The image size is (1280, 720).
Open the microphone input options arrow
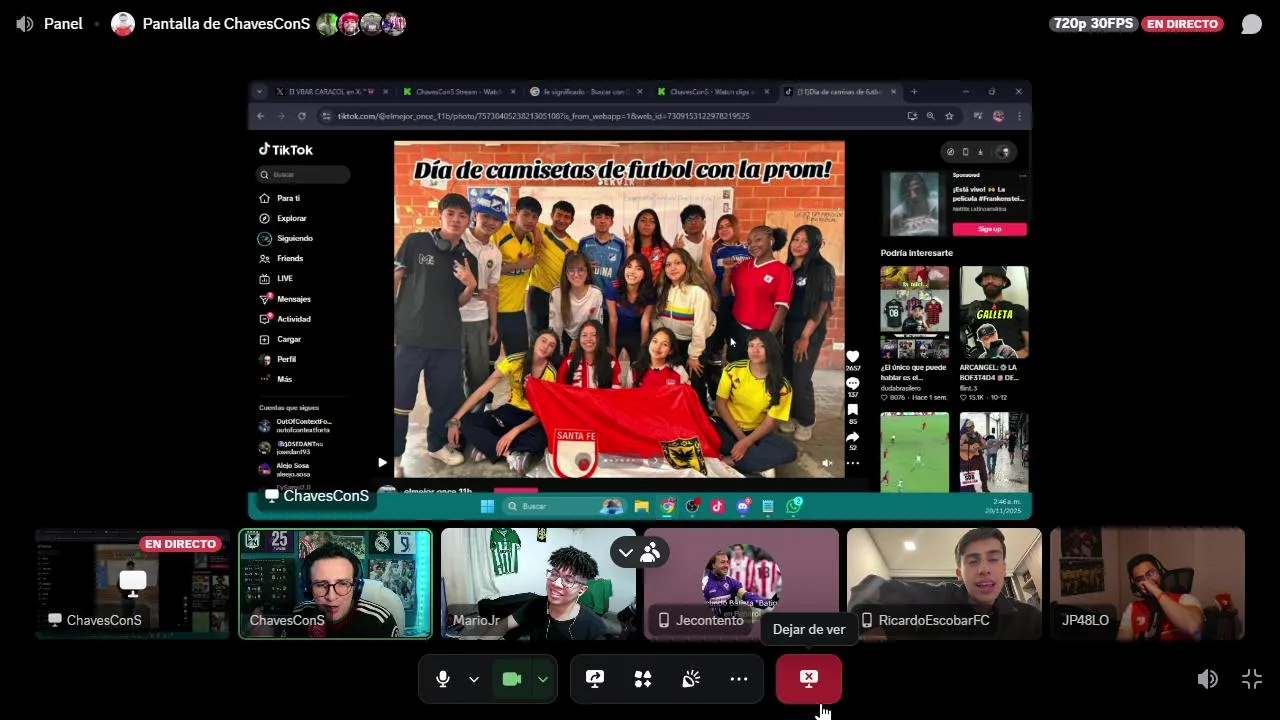pos(474,679)
